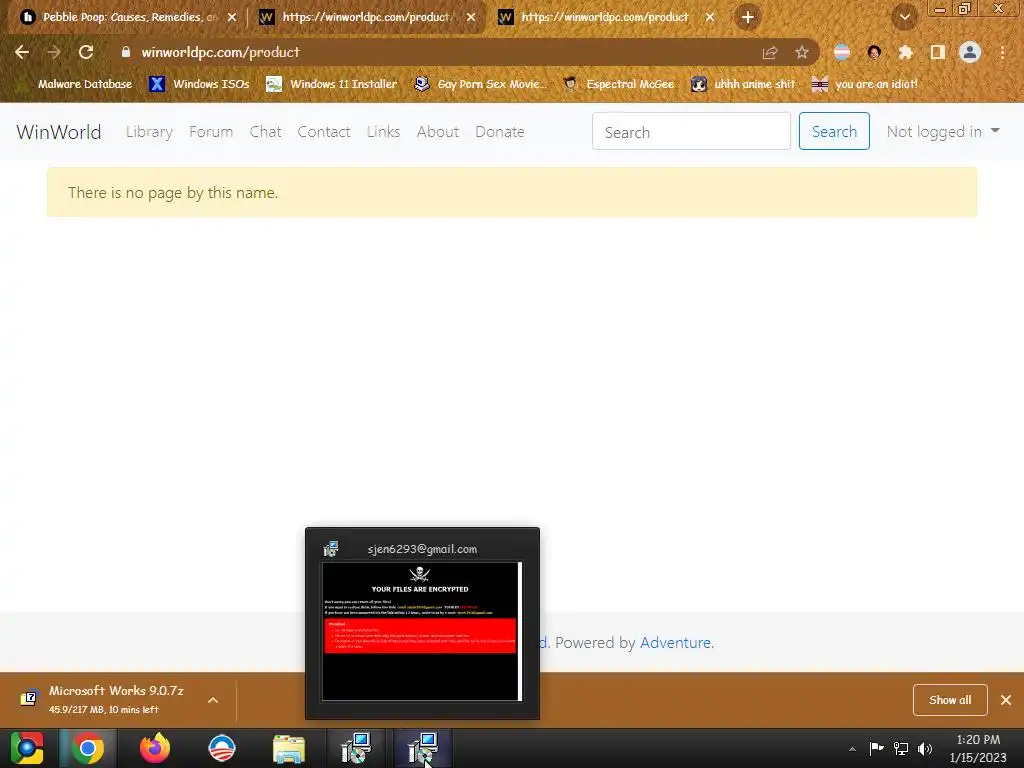This screenshot has width=1024, height=768.
Task: Open File Explorer from taskbar
Action: tap(289, 748)
